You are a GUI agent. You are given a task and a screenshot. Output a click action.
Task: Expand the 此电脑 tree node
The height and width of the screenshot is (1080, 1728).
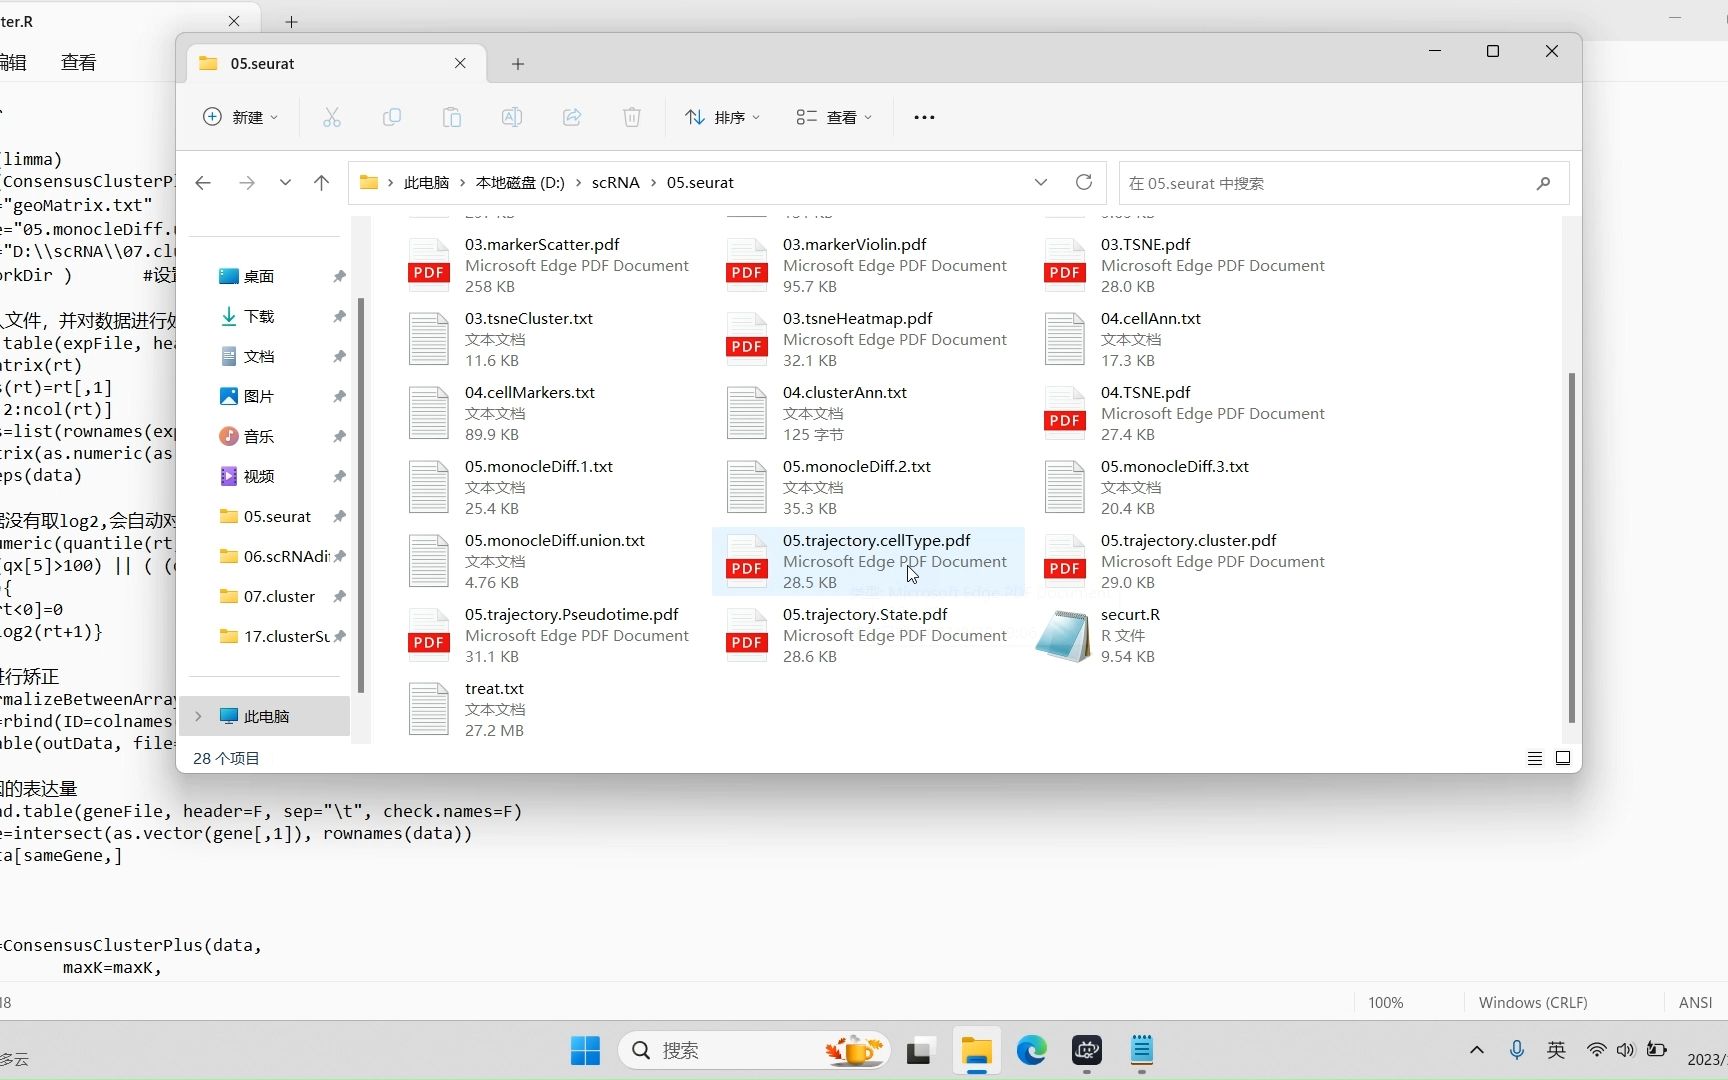click(198, 716)
